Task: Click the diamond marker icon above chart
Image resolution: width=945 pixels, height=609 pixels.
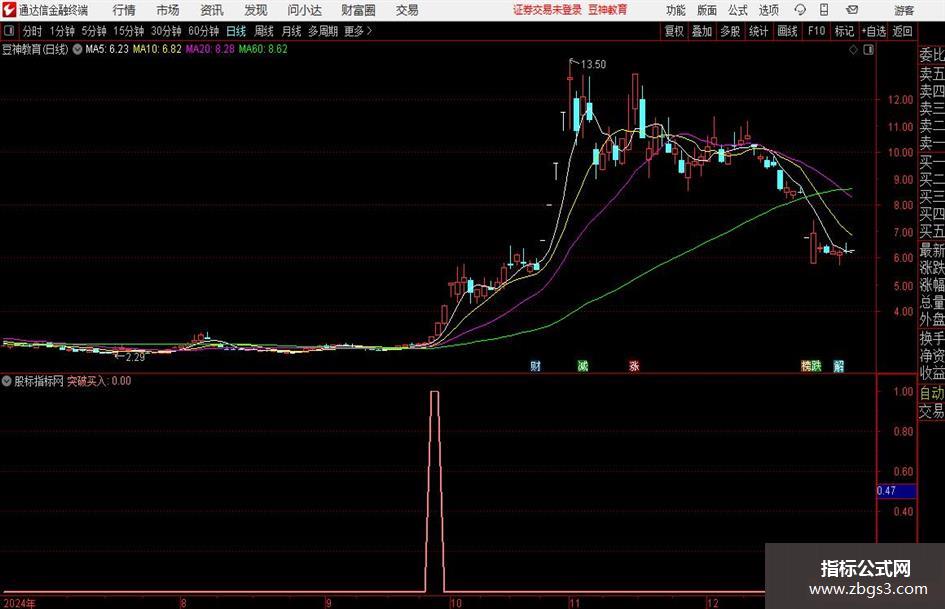Action: pos(853,50)
